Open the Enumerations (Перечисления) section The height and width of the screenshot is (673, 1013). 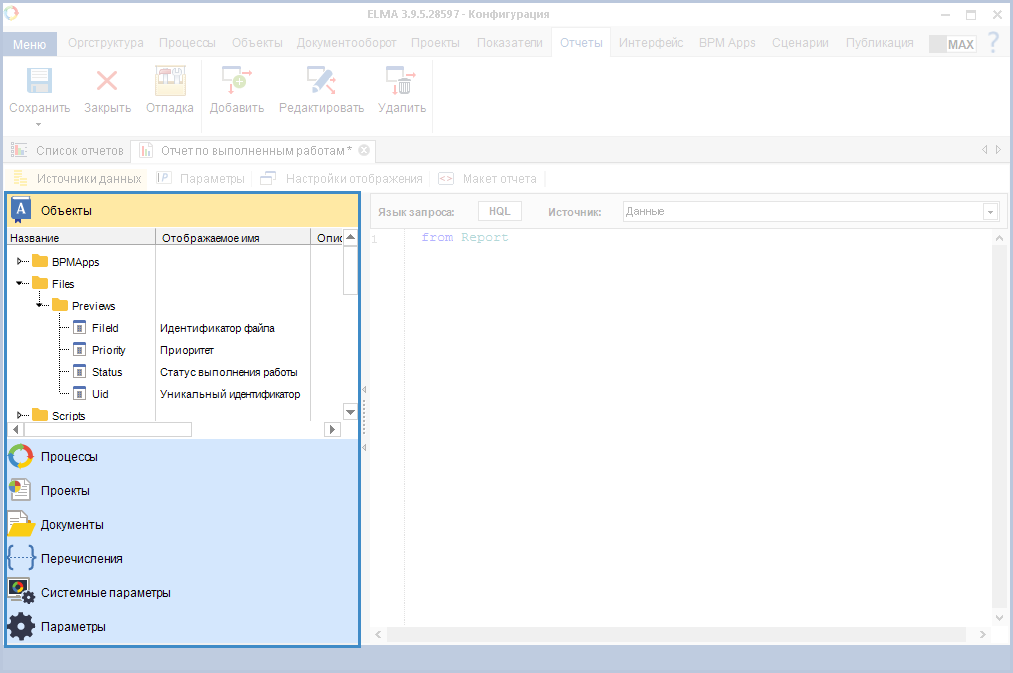[x=81, y=559]
